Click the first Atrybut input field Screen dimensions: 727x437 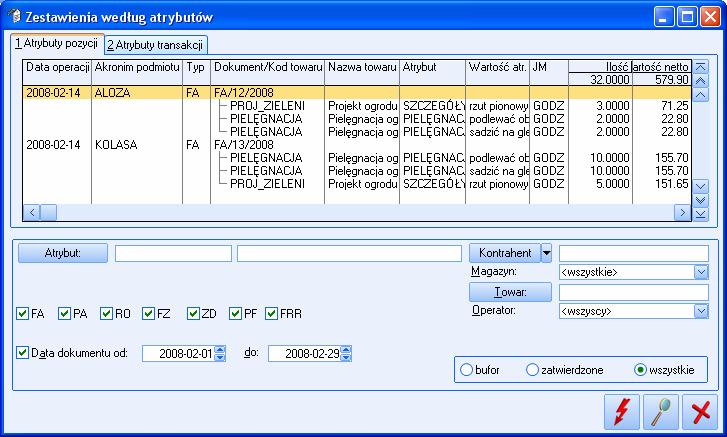coord(173,253)
